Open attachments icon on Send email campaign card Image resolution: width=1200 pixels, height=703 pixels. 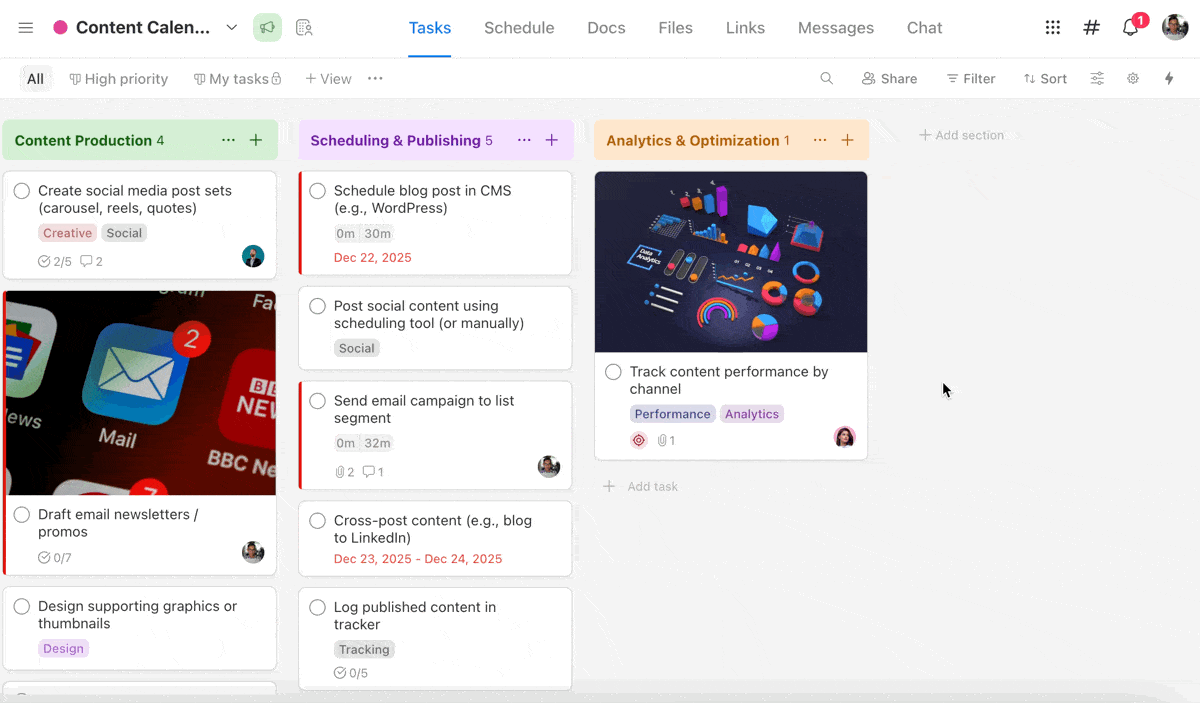(344, 472)
